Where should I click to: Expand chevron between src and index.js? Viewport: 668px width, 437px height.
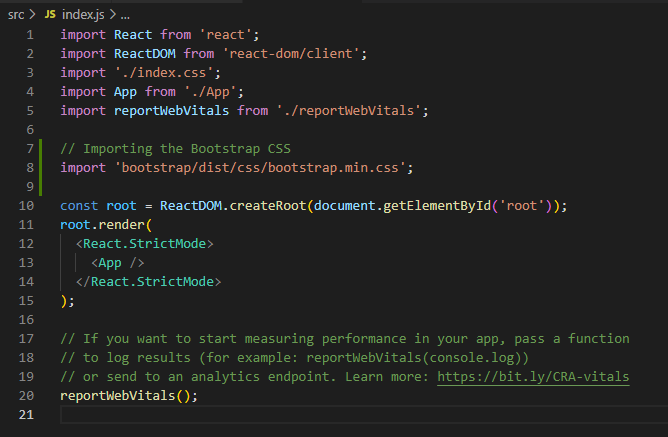point(32,15)
